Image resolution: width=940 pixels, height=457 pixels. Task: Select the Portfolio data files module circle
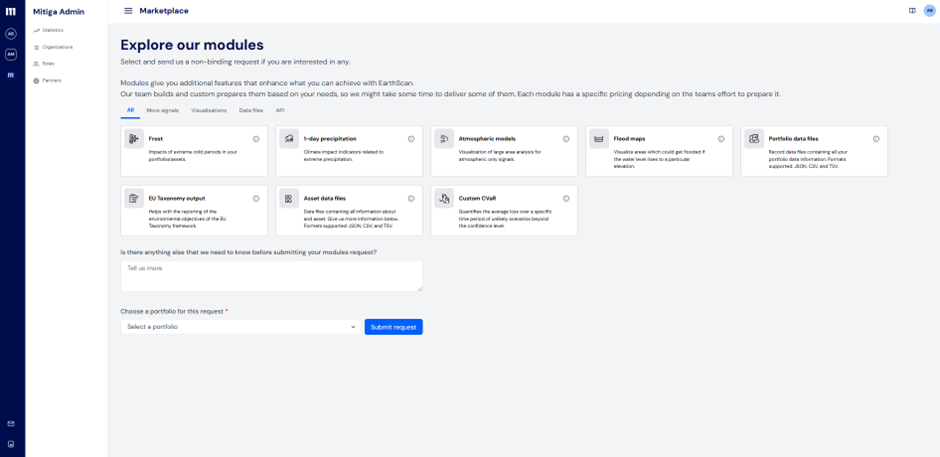pos(876,139)
